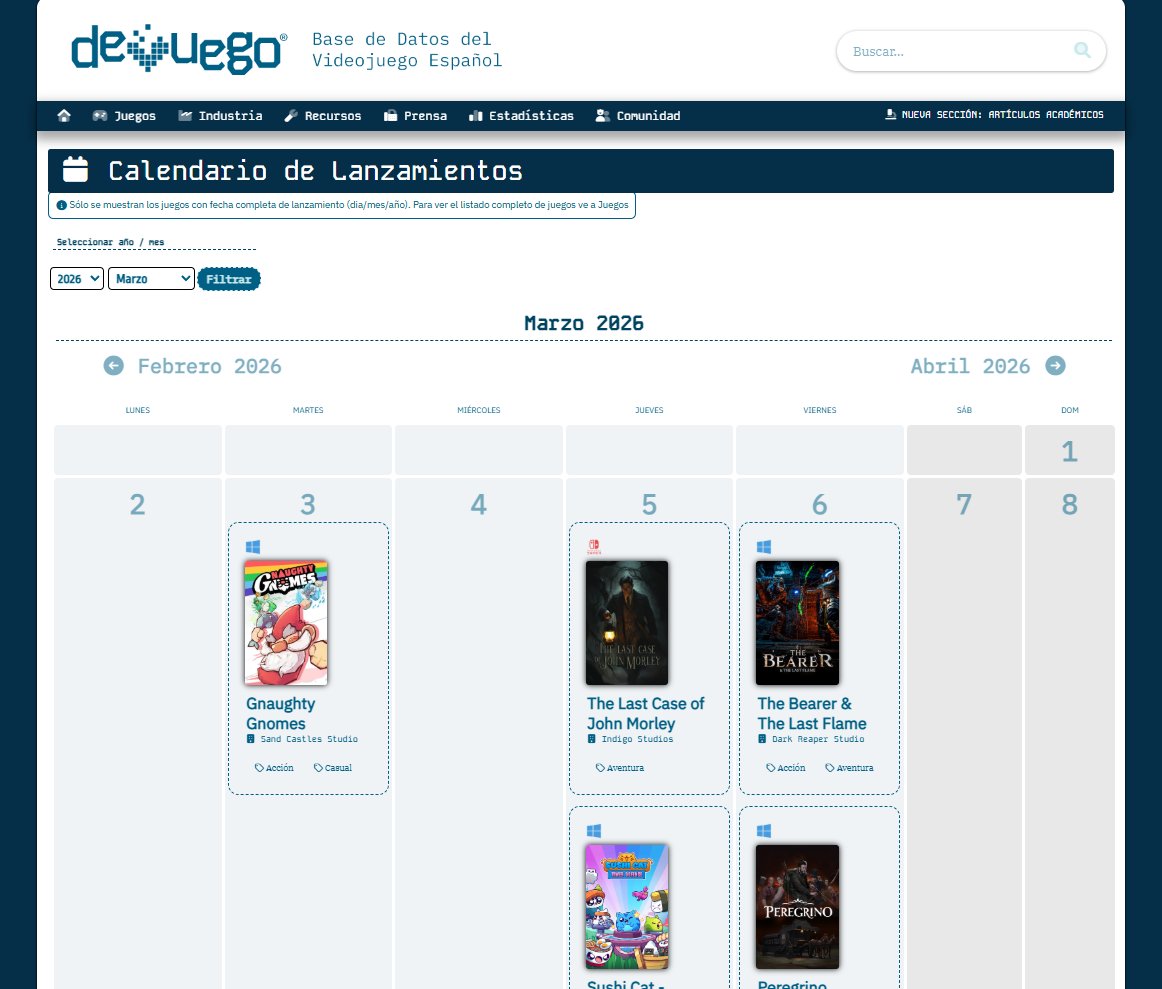1162x989 pixels.
Task: Click the users icon next to Comunidad
Action: pyautogui.click(x=602, y=116)
